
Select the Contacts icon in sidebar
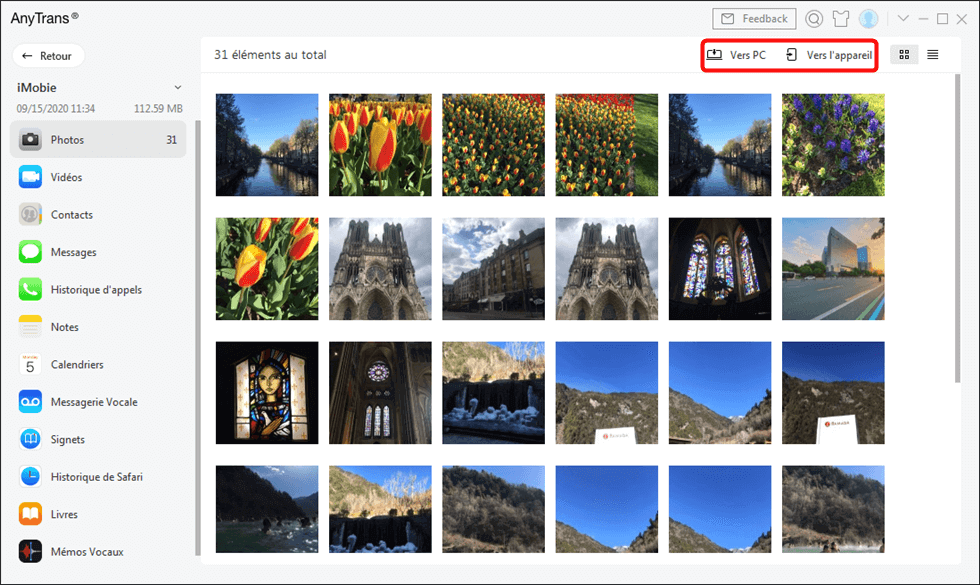(30, 214)
